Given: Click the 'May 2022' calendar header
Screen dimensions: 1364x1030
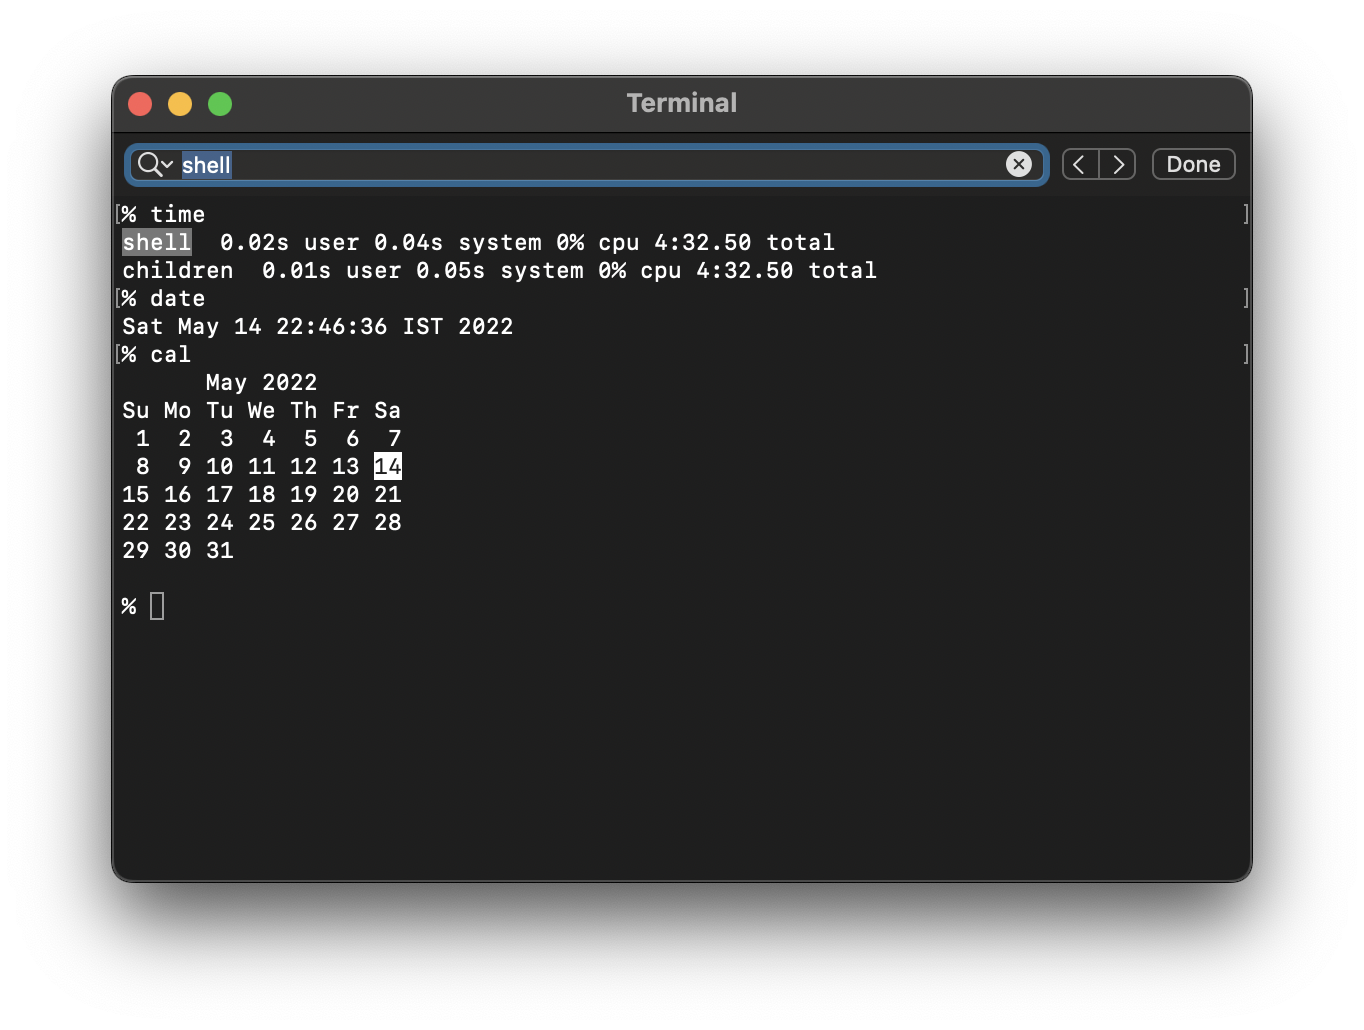Looking at the screenshot, I should point(261,382).
